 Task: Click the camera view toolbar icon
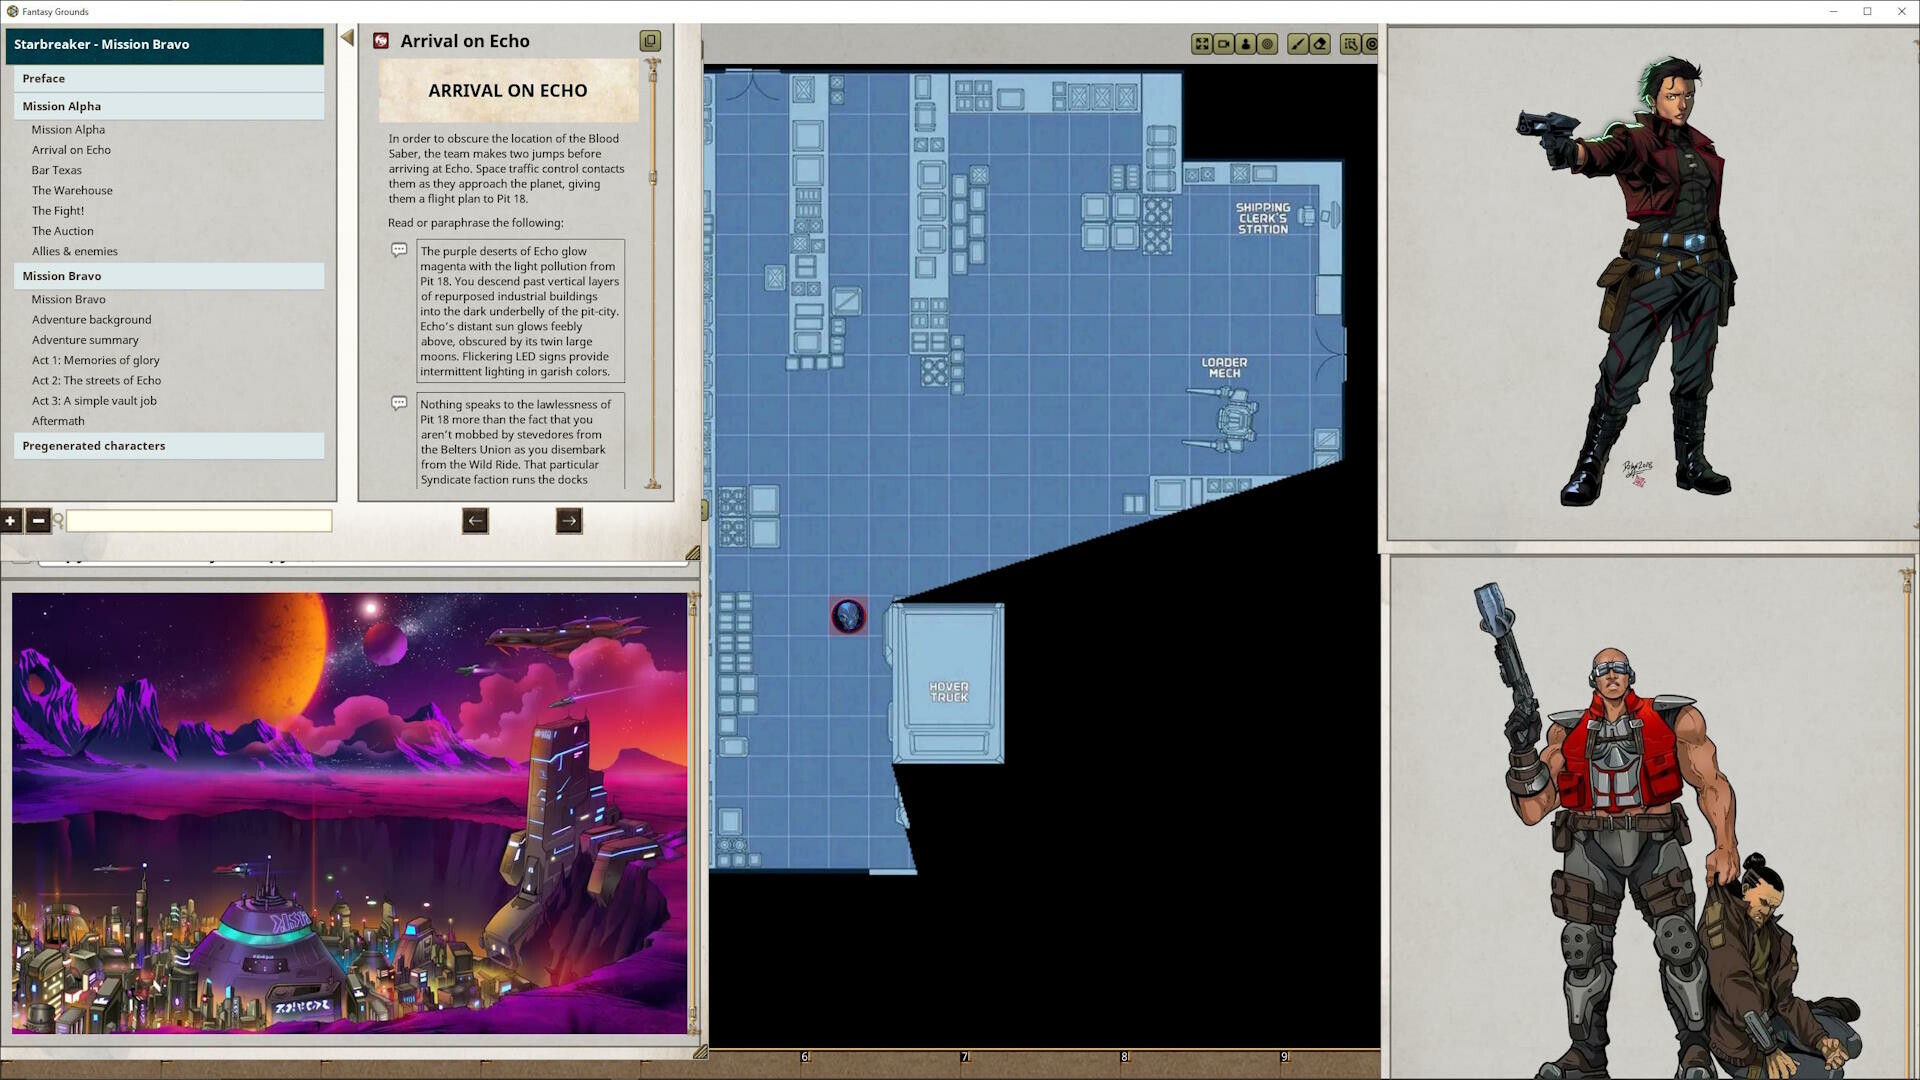[x=1224, y=44]
